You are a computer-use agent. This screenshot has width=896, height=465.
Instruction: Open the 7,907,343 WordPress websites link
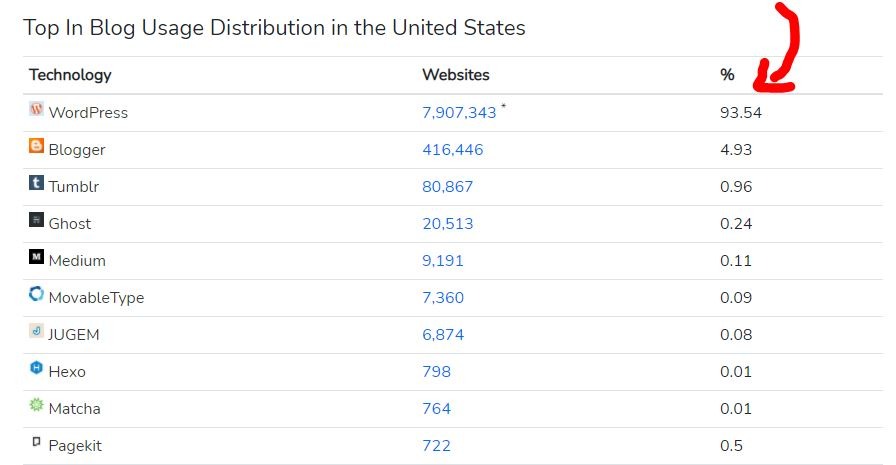pos(459,113)
